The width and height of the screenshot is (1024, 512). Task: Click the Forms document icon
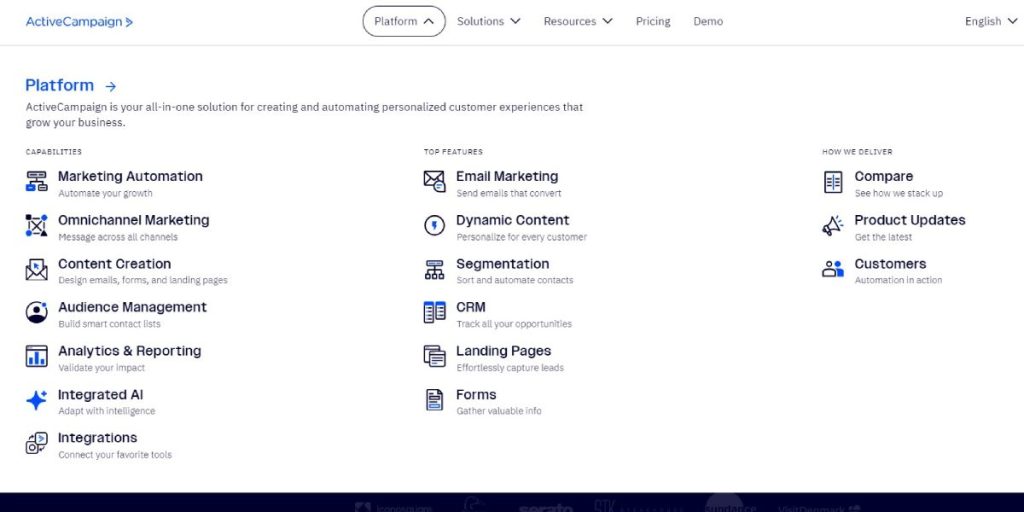coord(434,400)
